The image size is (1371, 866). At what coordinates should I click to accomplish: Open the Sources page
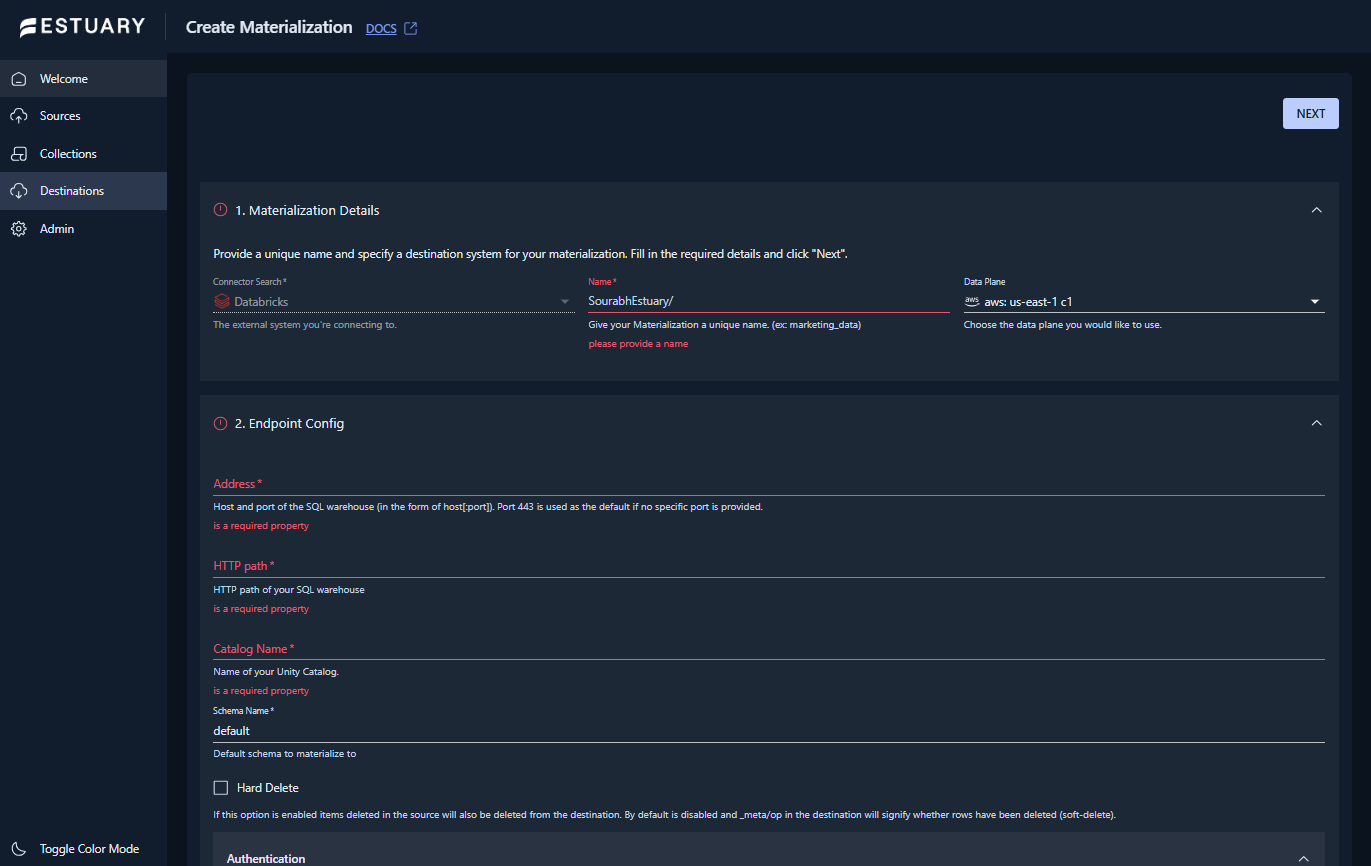coord(60,116)
